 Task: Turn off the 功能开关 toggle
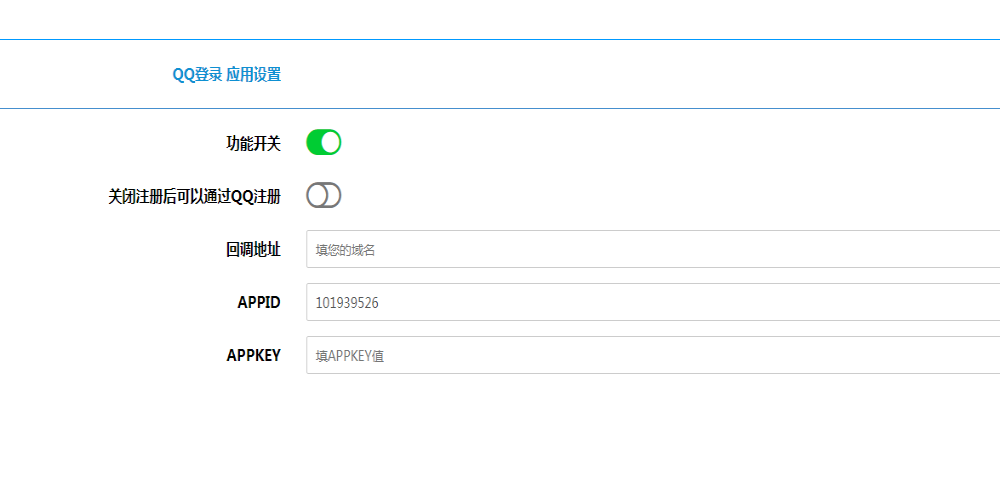tap(324, 142)
